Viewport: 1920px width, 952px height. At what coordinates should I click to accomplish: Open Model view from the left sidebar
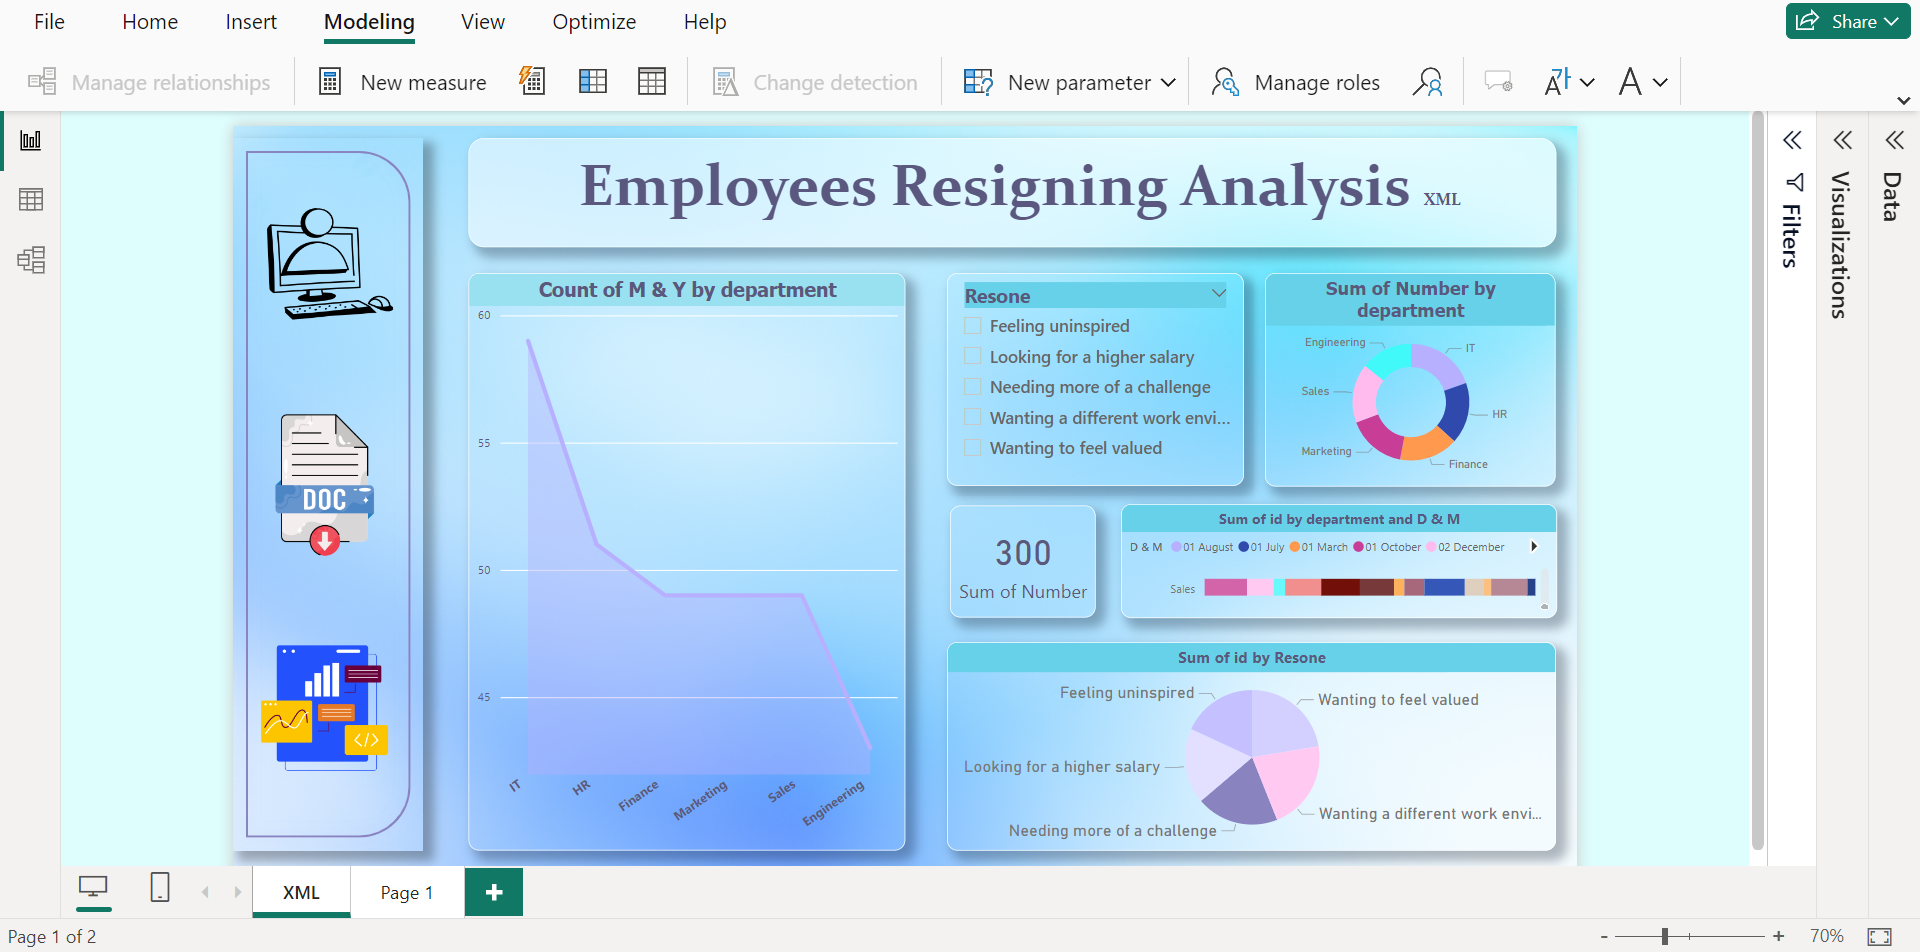31,259
